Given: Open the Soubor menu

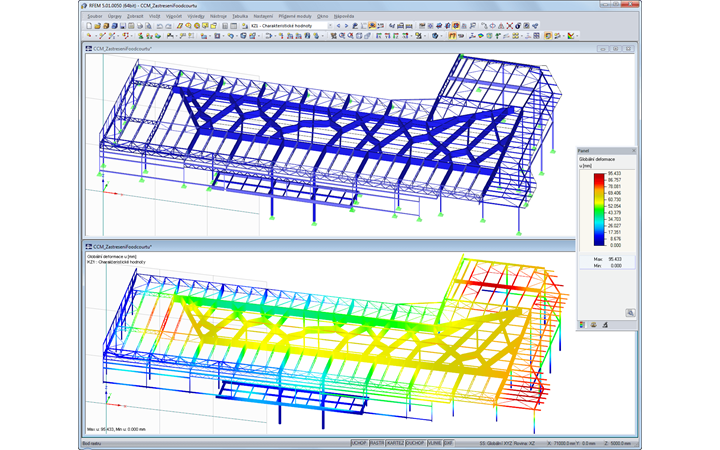Looking at the screenshot, I should (95, 16).
